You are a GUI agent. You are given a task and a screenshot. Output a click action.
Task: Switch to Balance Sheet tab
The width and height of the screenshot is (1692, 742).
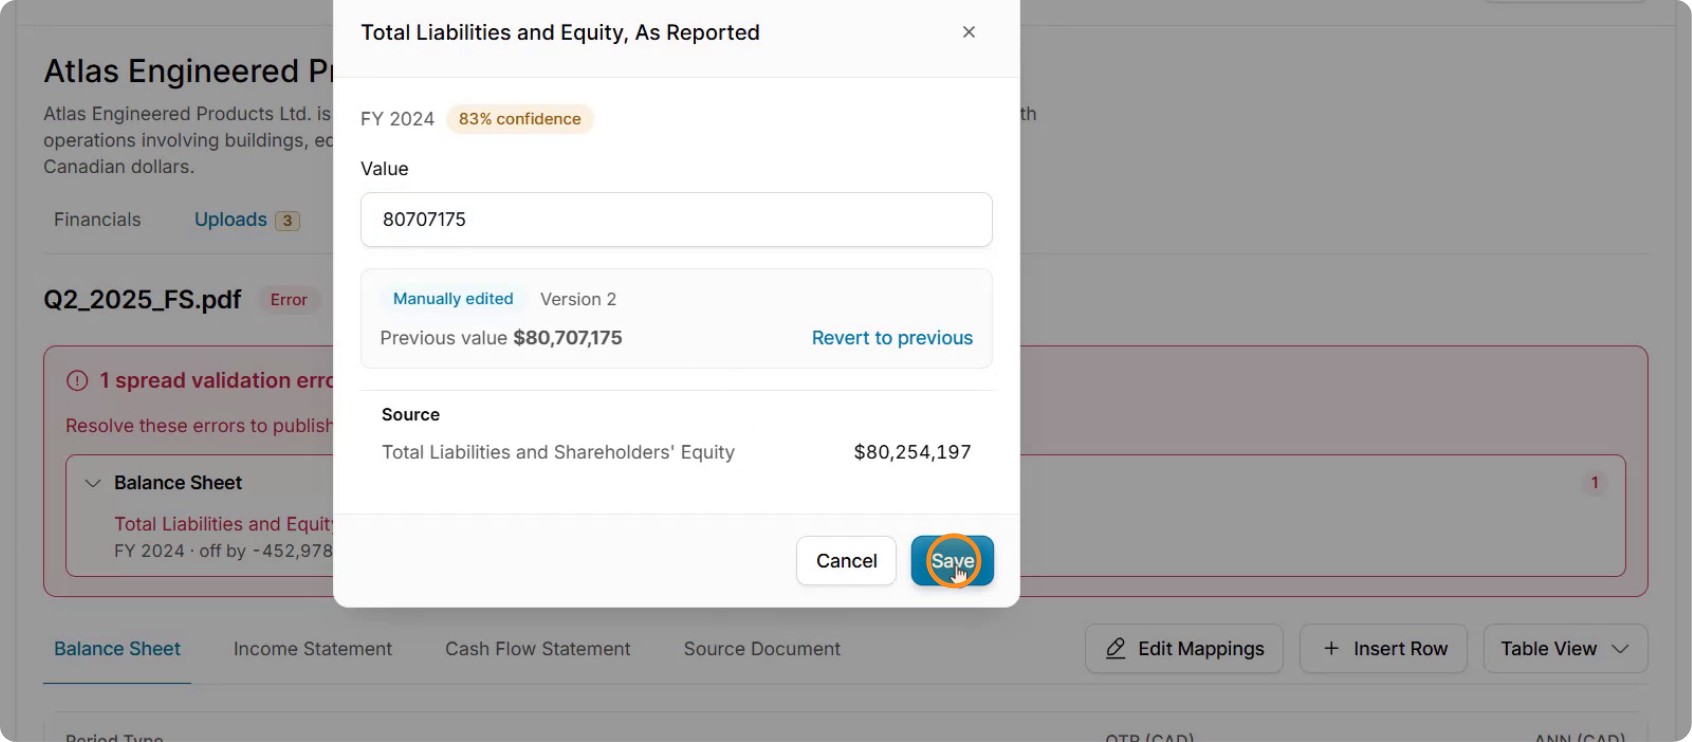point(117,649)
